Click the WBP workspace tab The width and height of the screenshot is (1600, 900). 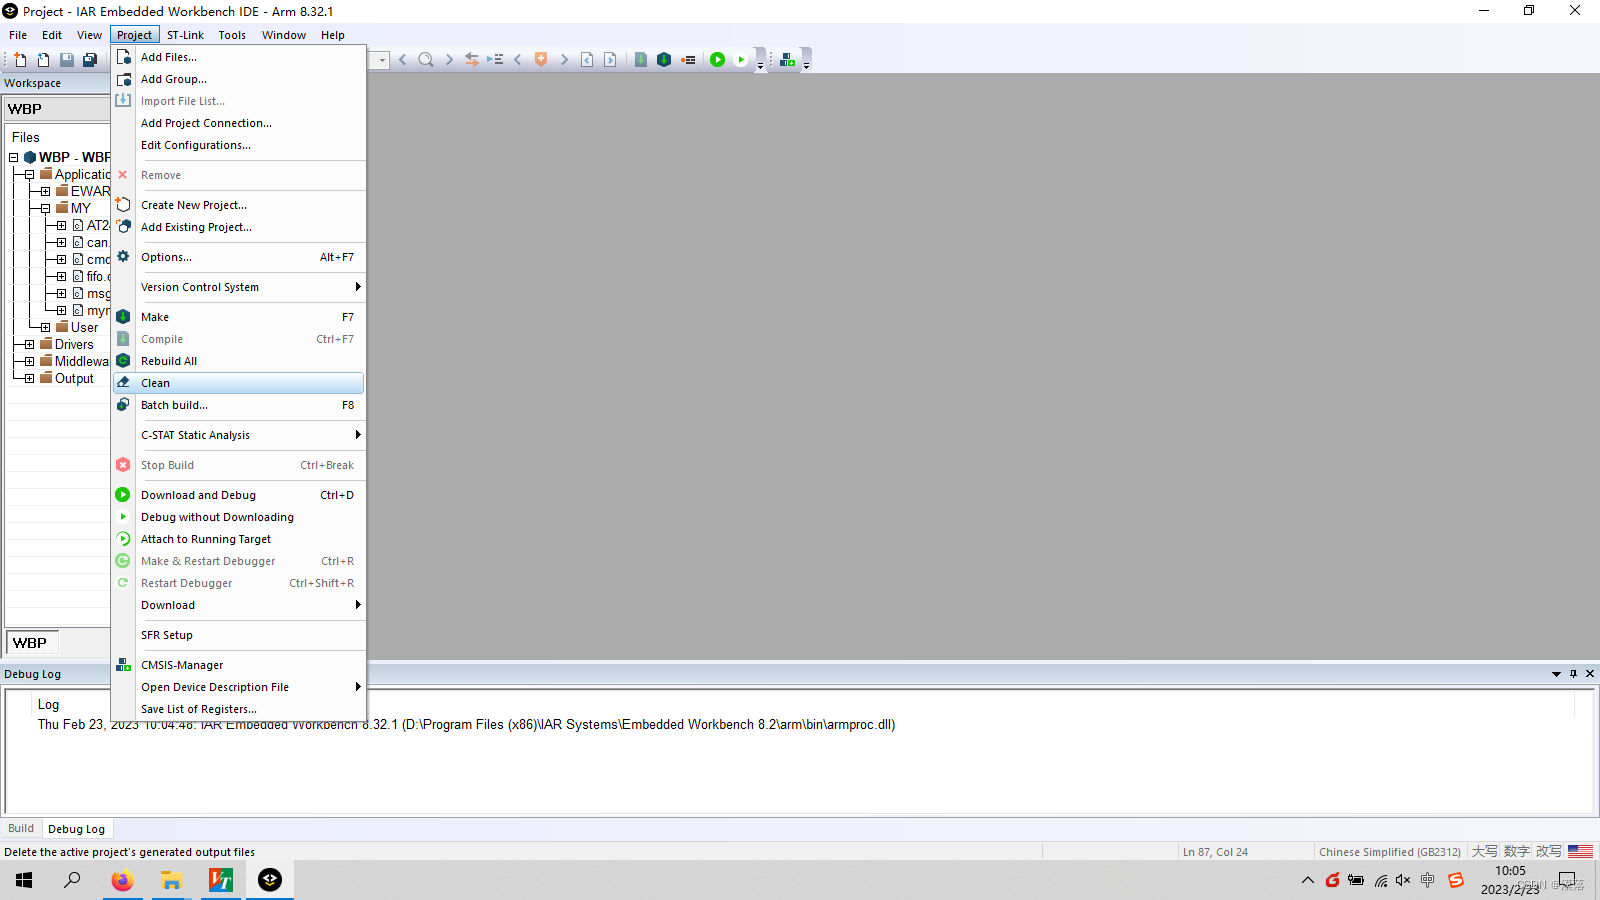click(30, 643)
